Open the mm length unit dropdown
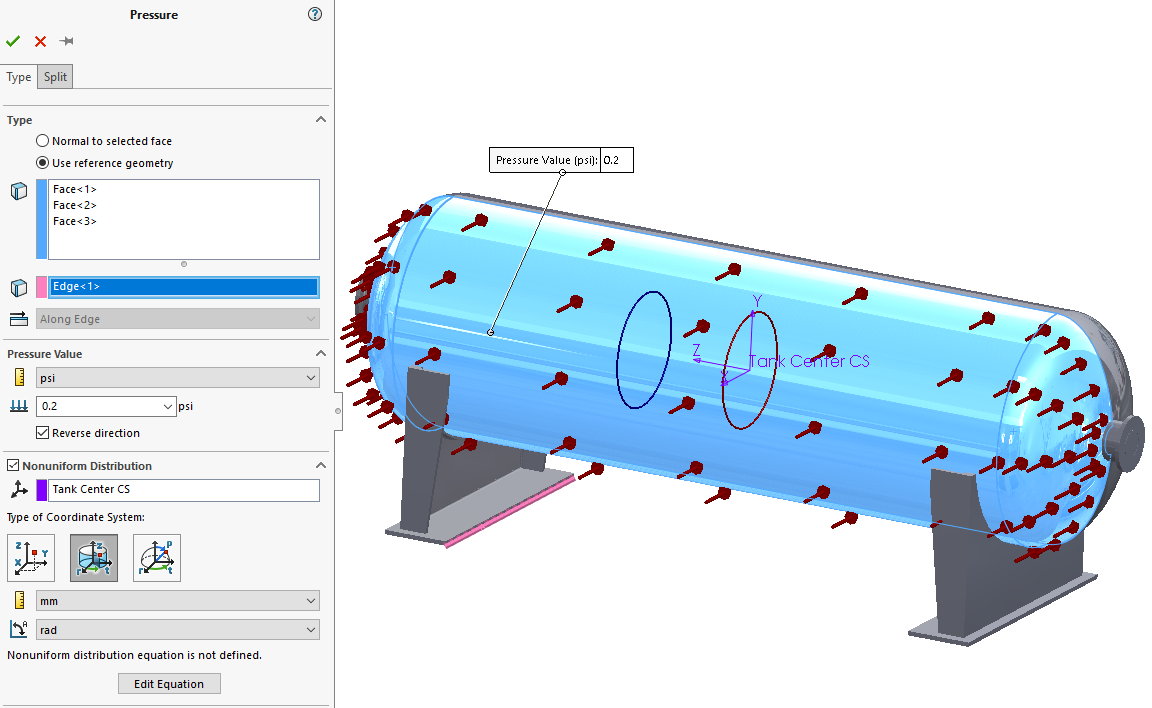This screenshot has width=1152, height=708. click(x=177, y=601)
